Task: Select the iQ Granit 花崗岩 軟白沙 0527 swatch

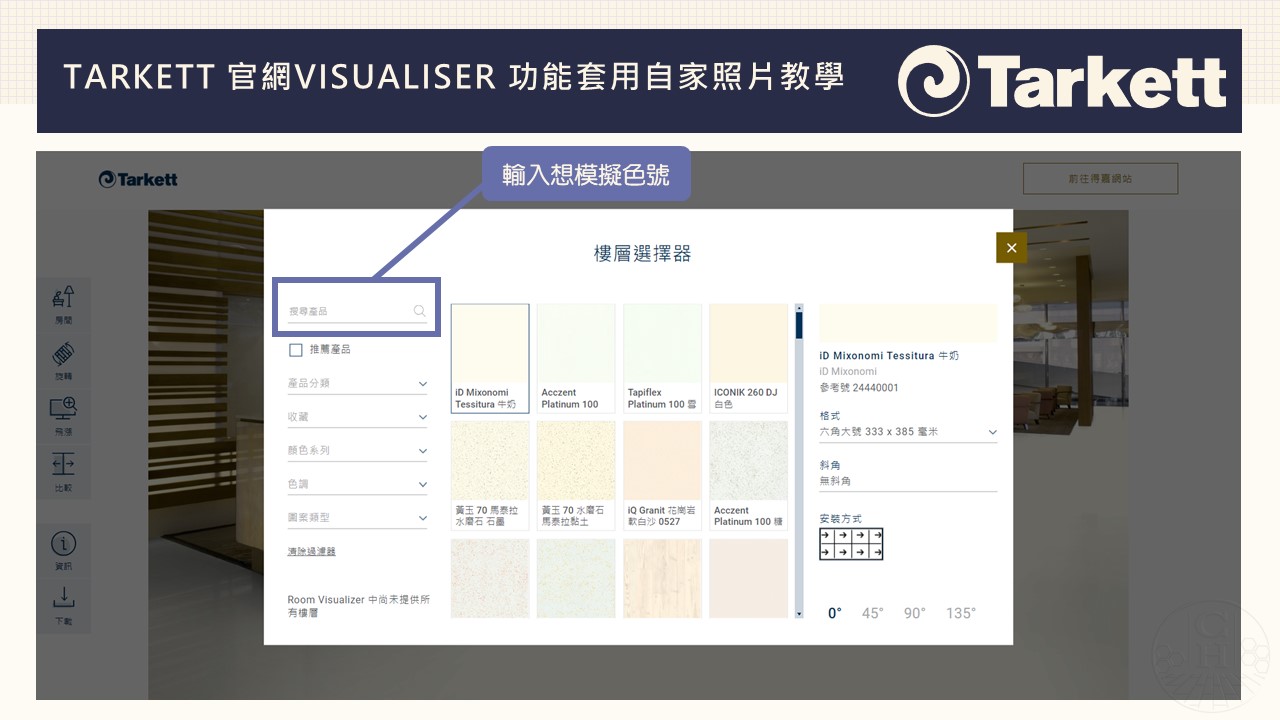Action: pyautogui.click(x=662, y=475)
